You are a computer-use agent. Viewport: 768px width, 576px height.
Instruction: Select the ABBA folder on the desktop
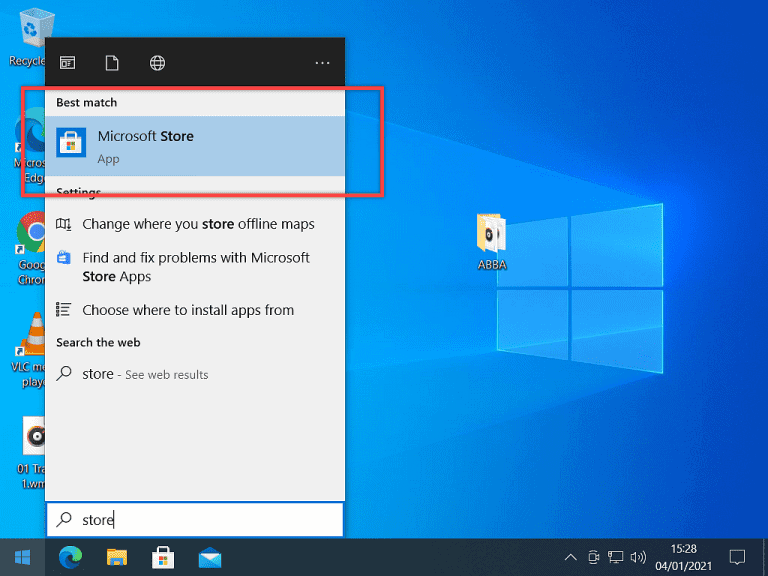pos(492,242)
